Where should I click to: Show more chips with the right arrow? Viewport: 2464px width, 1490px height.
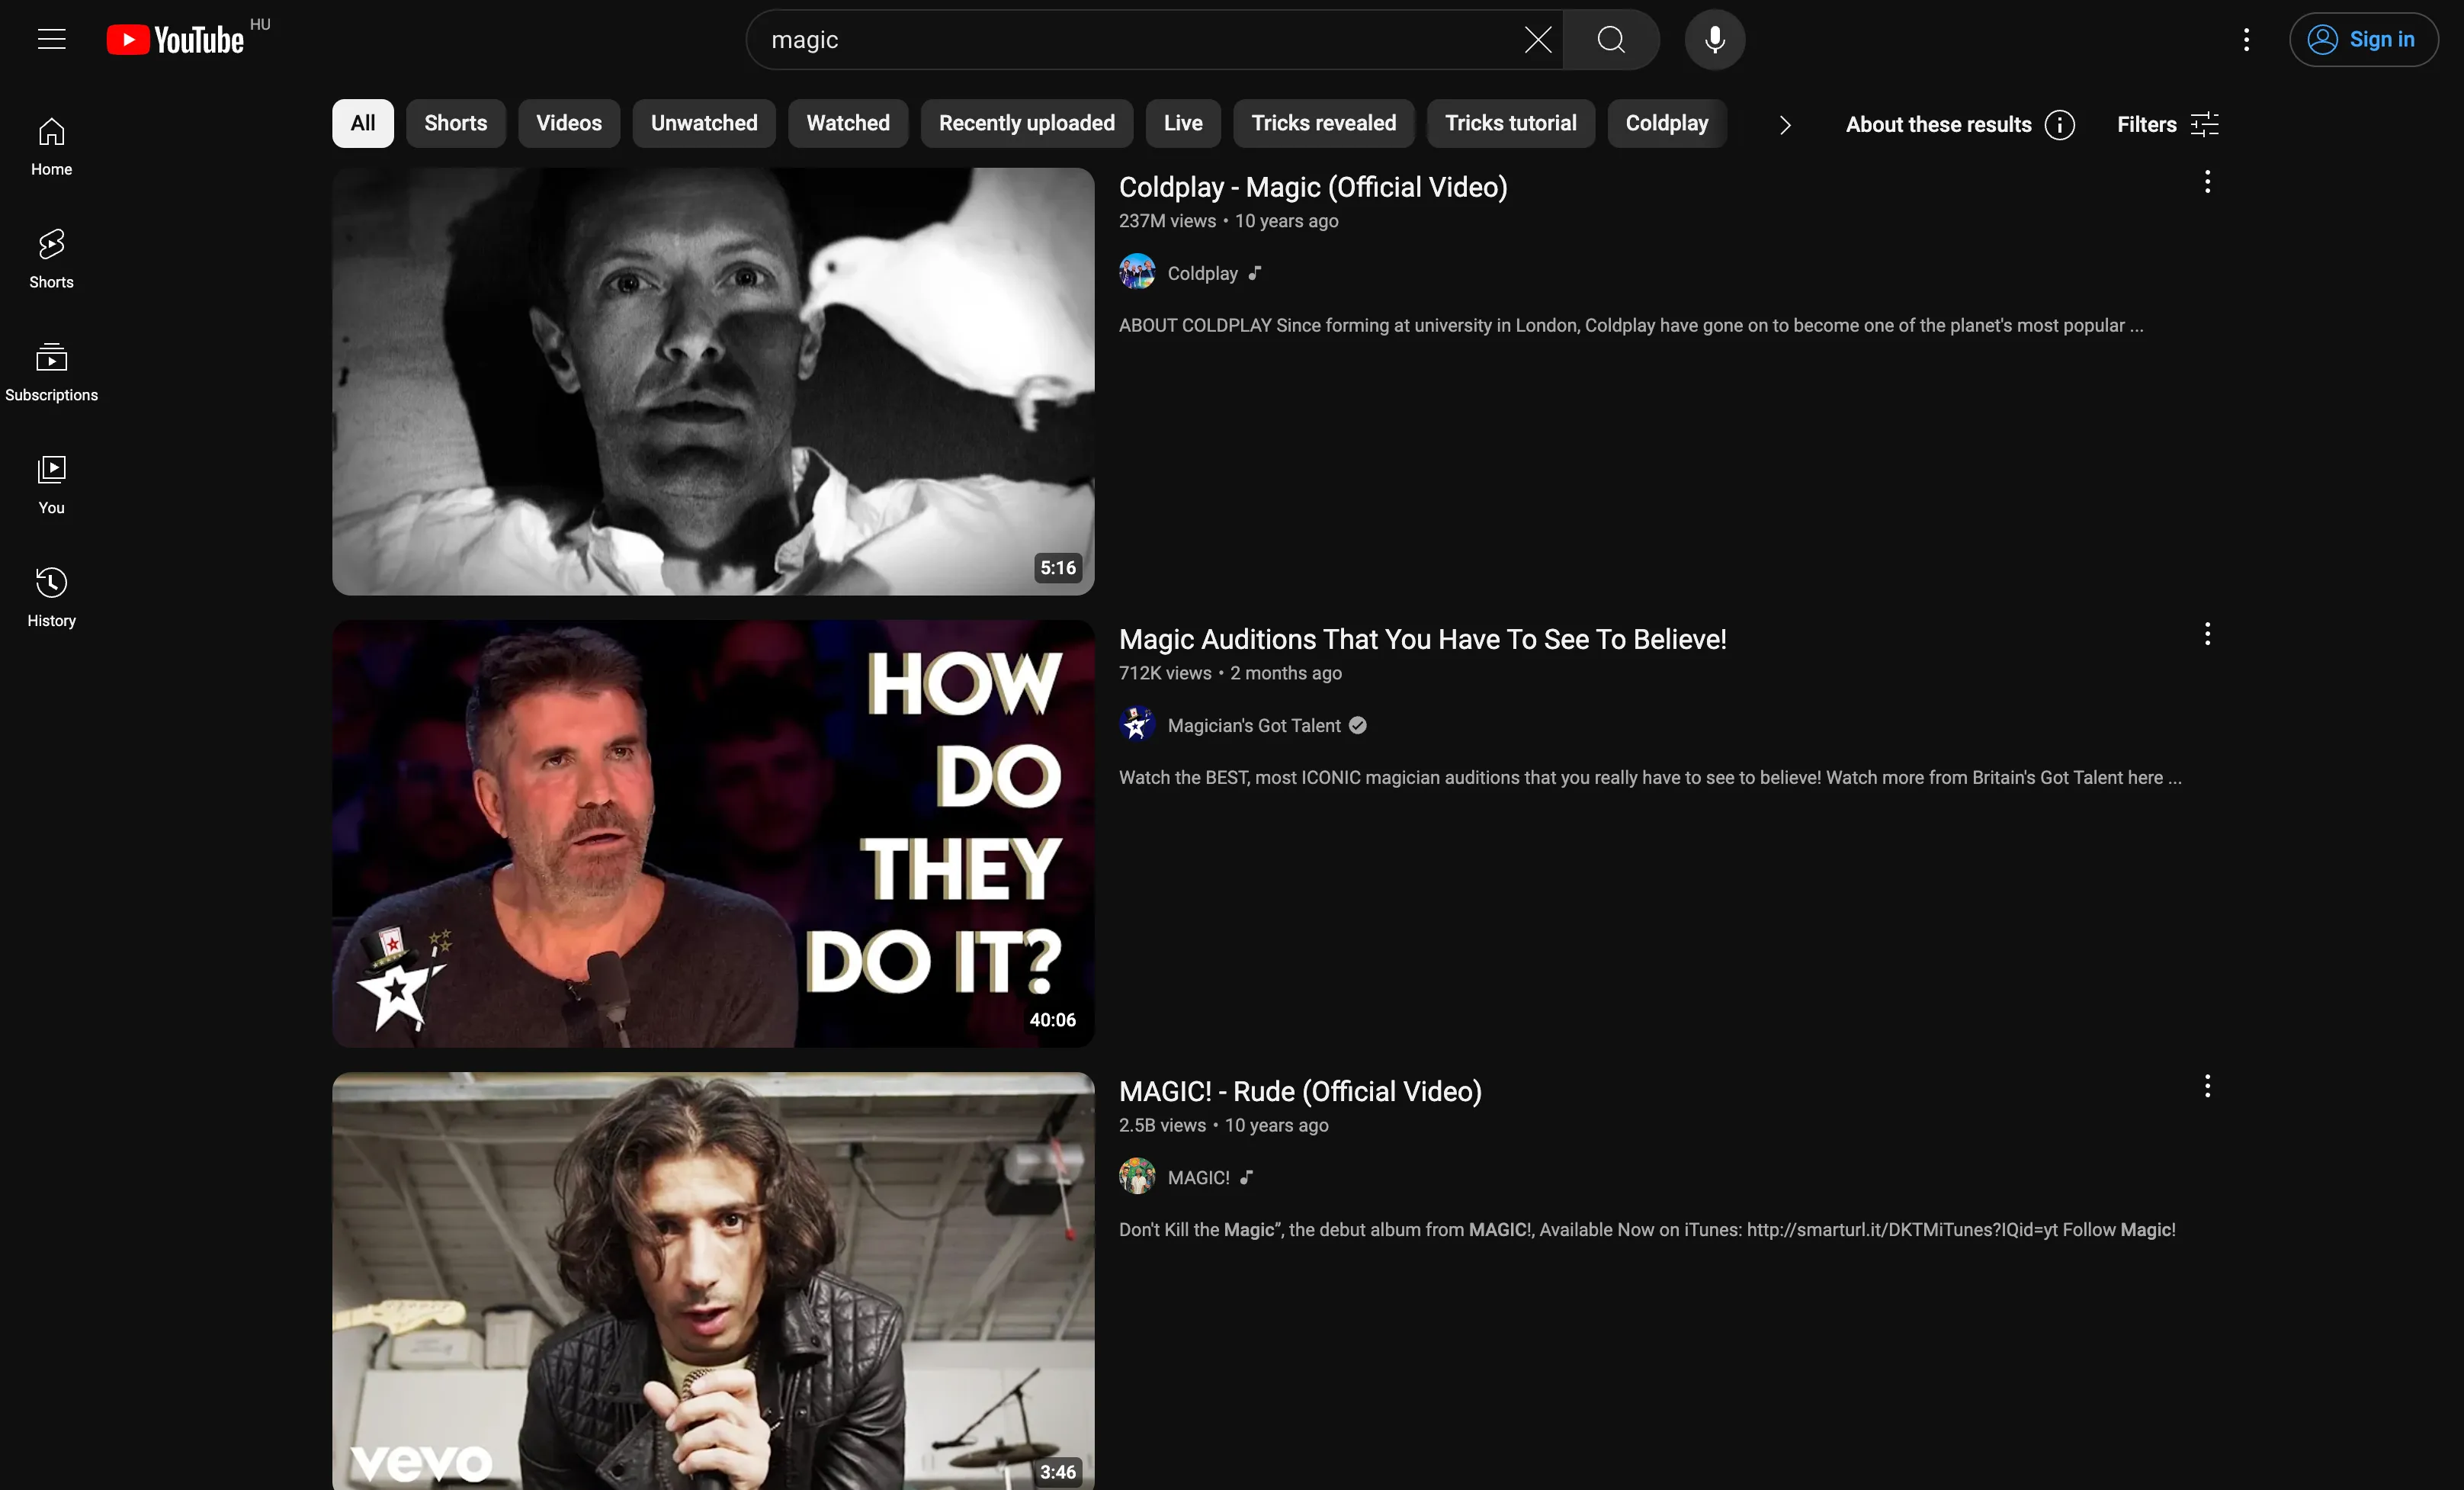(x=1785, y=125)
